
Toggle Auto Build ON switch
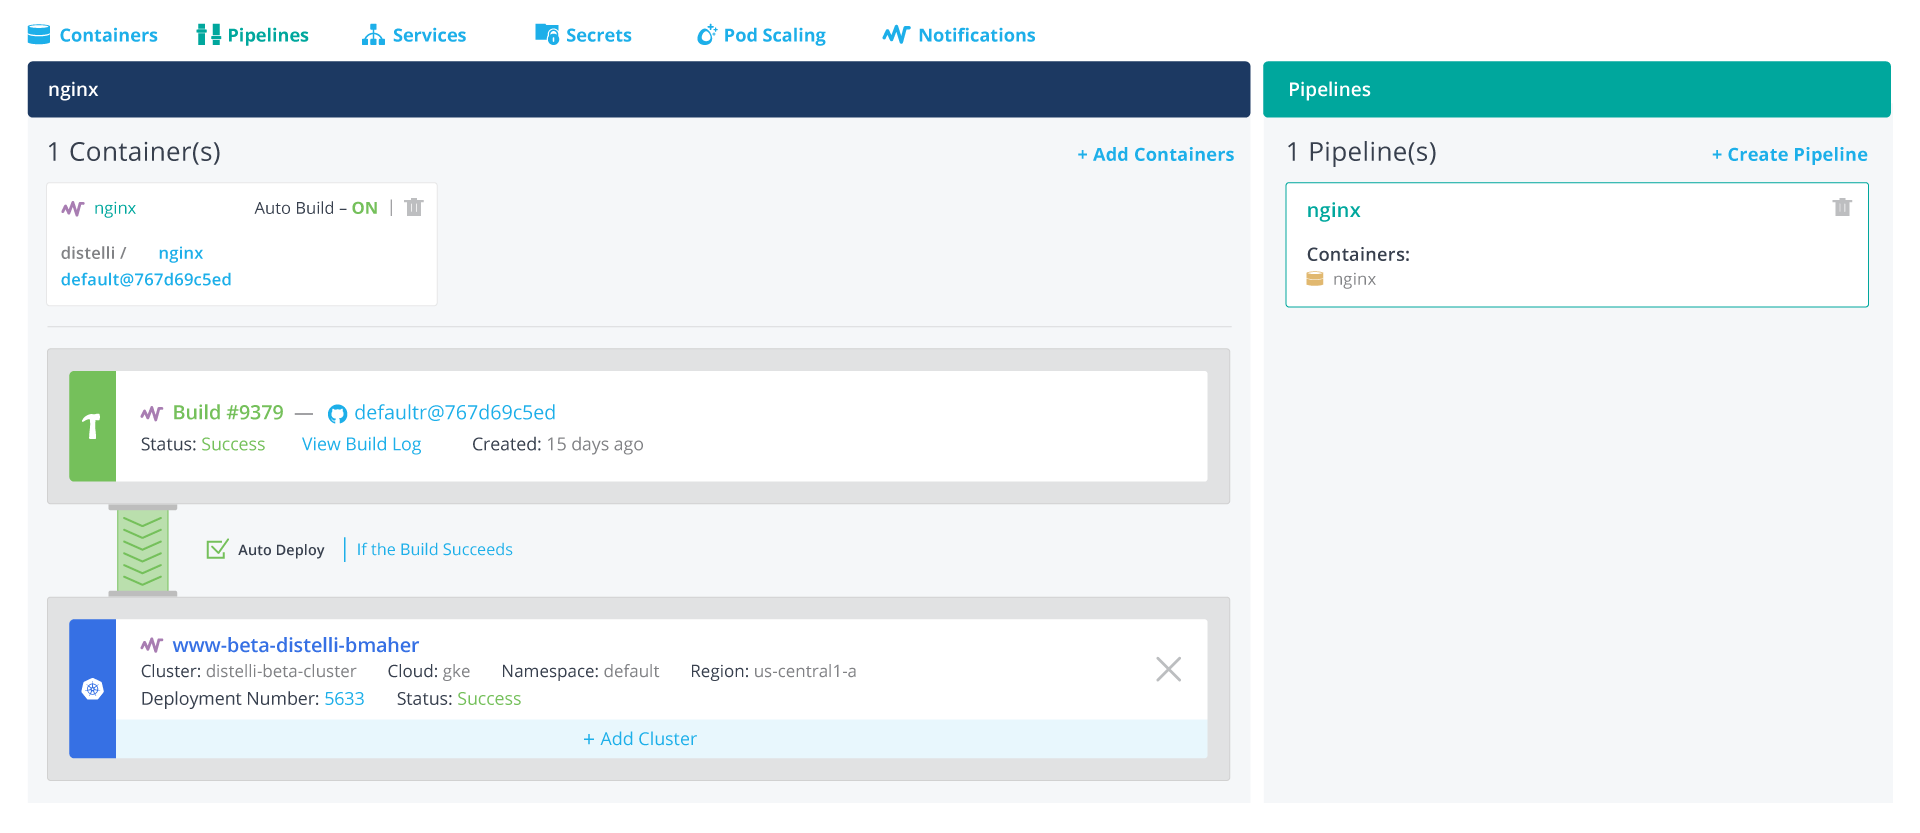point(364,208)
